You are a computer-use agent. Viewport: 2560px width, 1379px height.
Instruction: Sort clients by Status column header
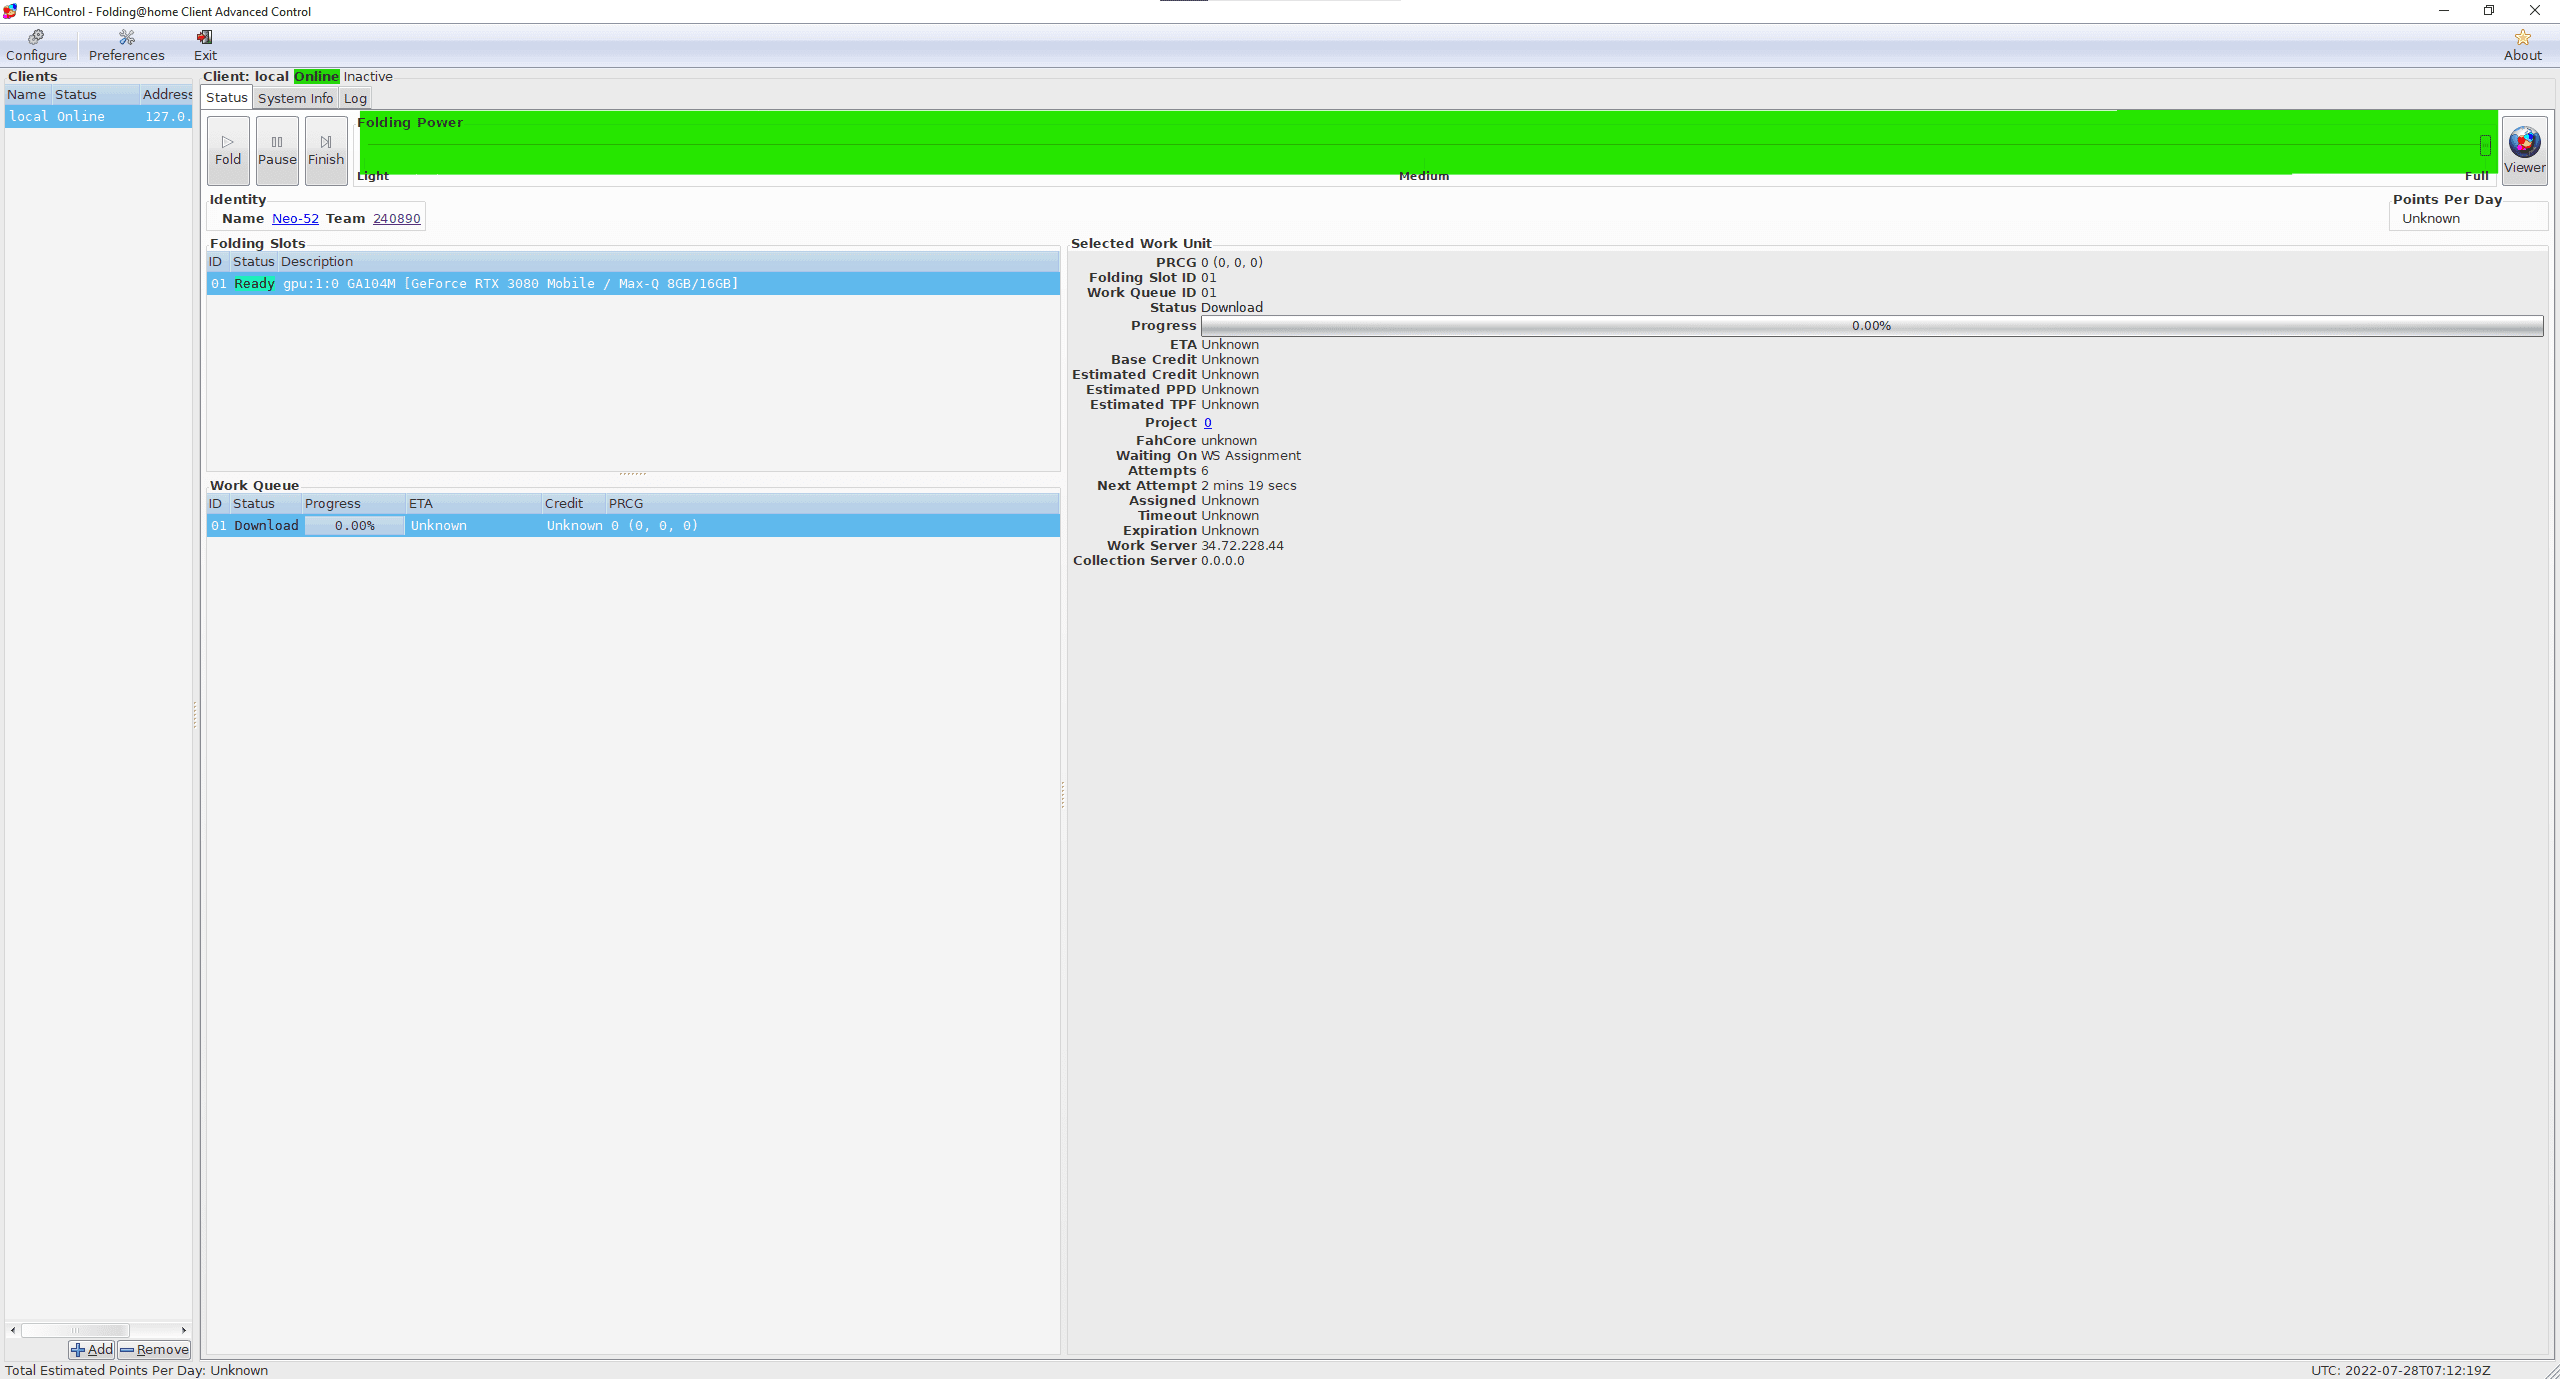tap(96, 94)
